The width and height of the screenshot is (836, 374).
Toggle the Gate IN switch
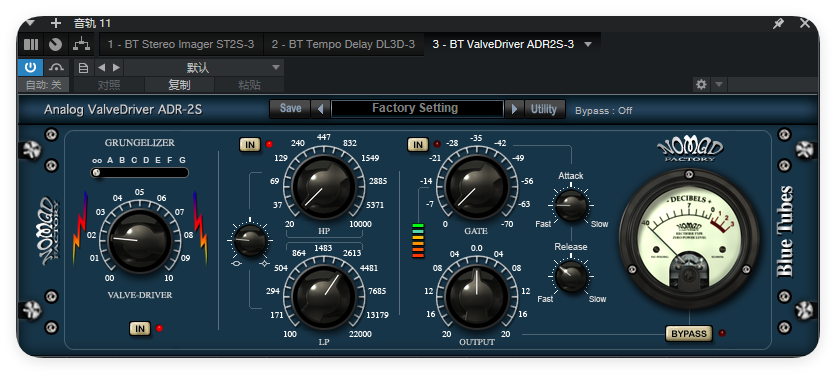tap(418, 145)
